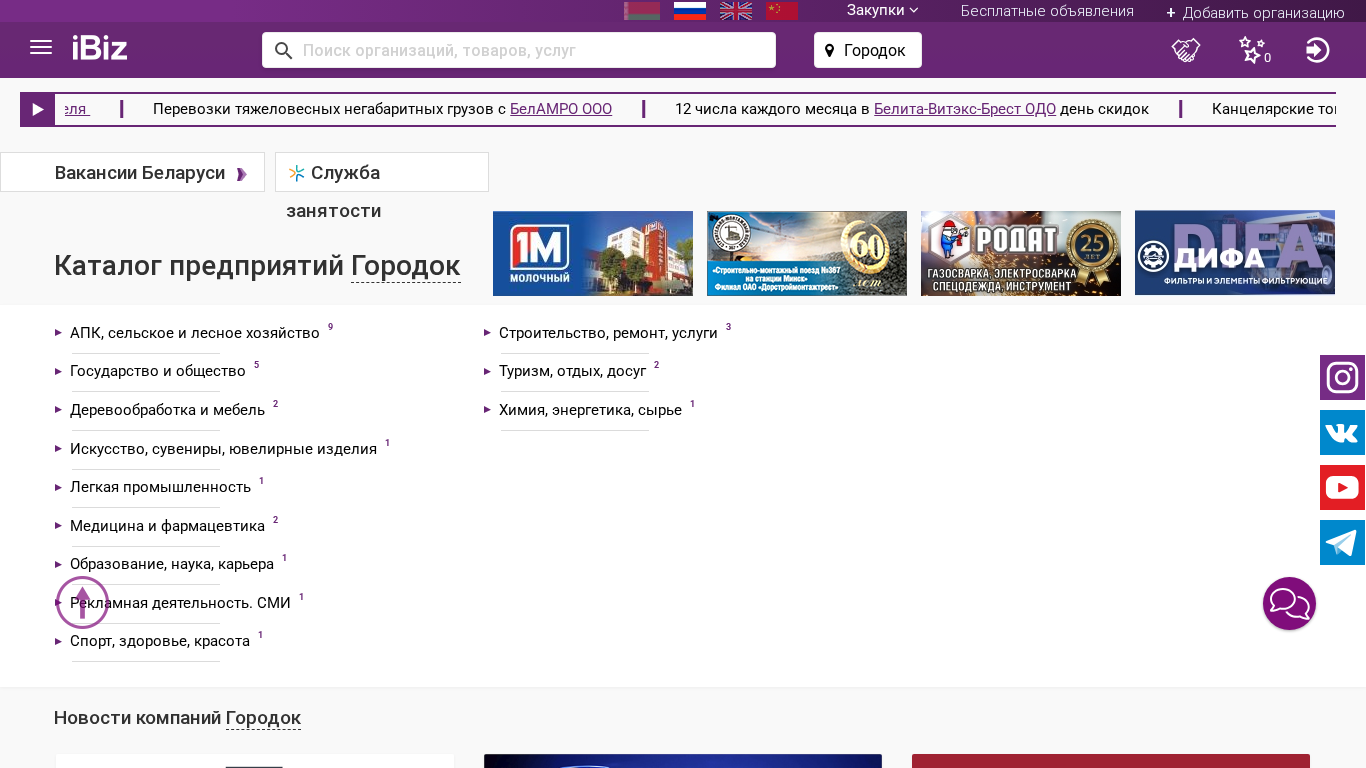Click the handshake partners icon
Viewport: 1366px width, 768px height.
pos(1186,50)
